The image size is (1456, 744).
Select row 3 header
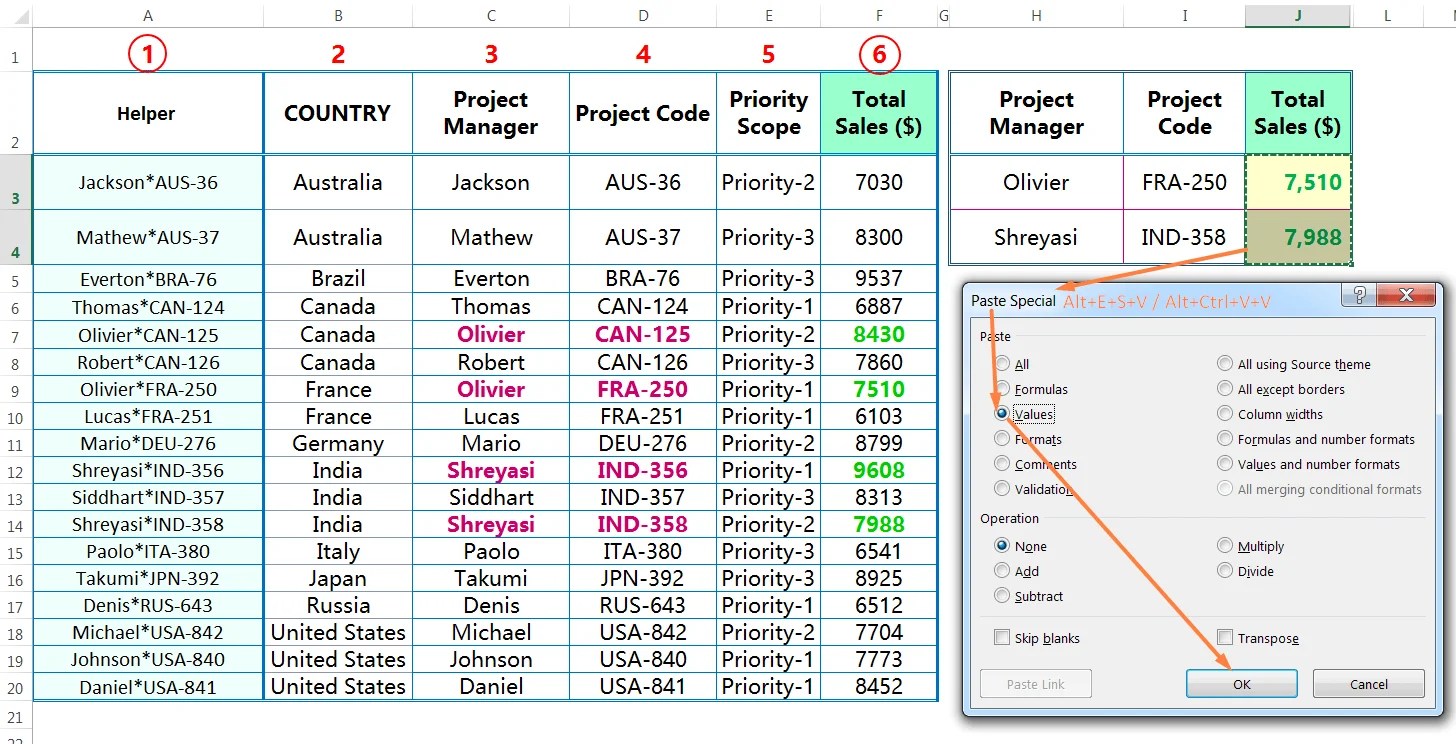pyautogui.click(x=14, y=182)
